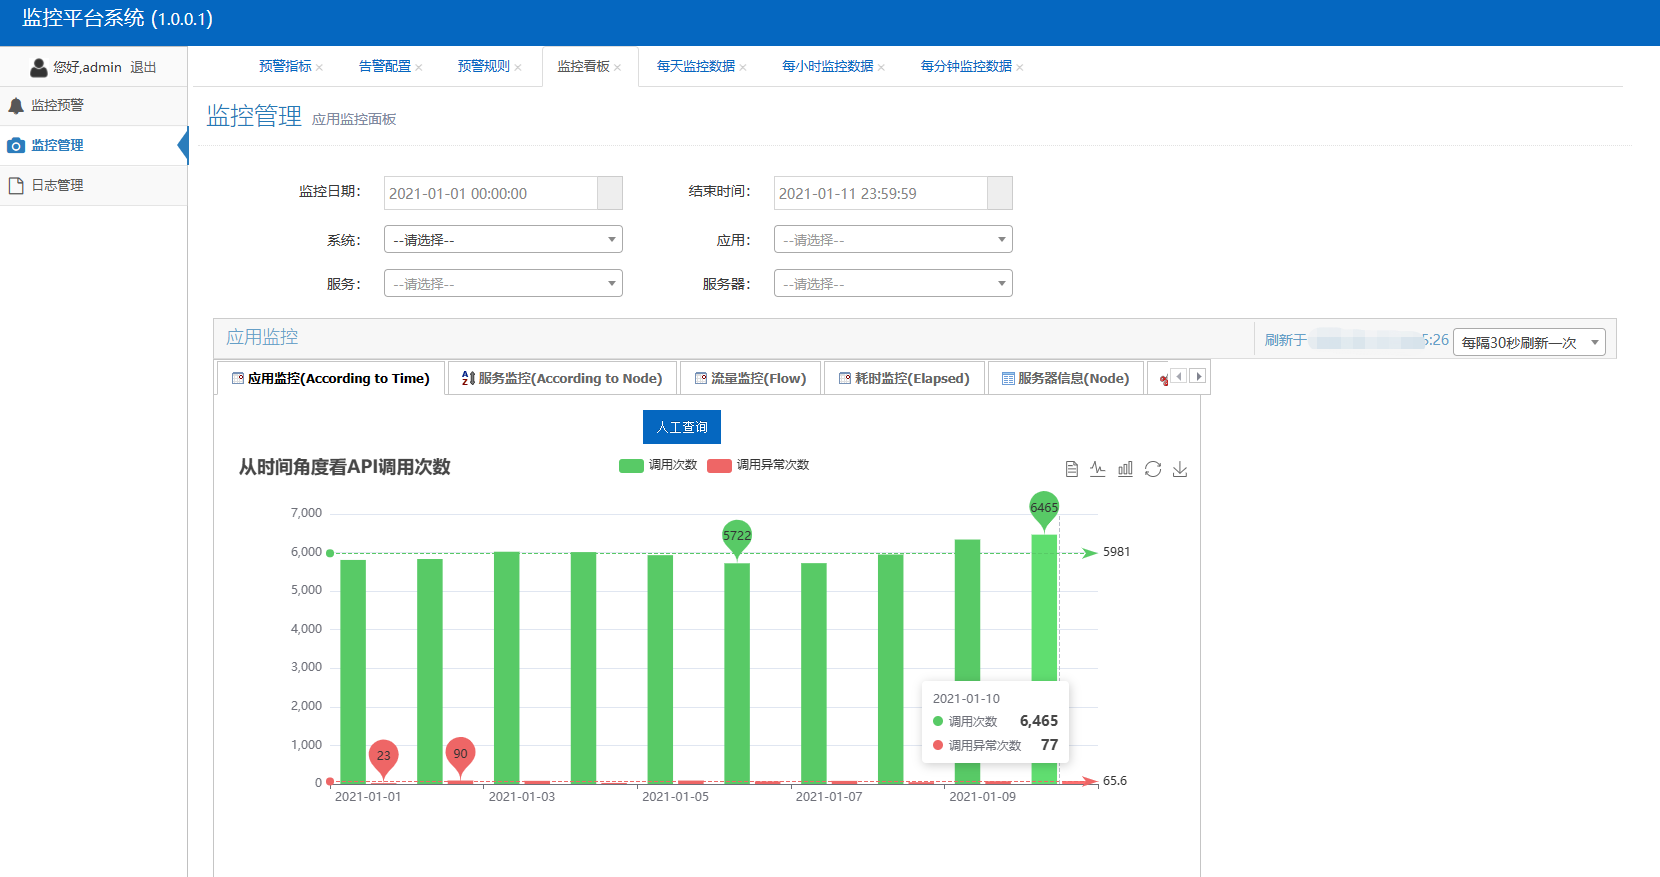Viewport: 1660px width, 877px height.
Task: Click the chart restore refresh icon
Action: point(1153,469)
